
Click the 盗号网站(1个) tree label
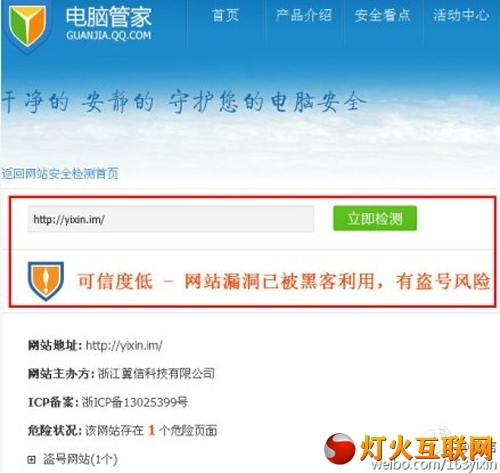tap(80, 459)
